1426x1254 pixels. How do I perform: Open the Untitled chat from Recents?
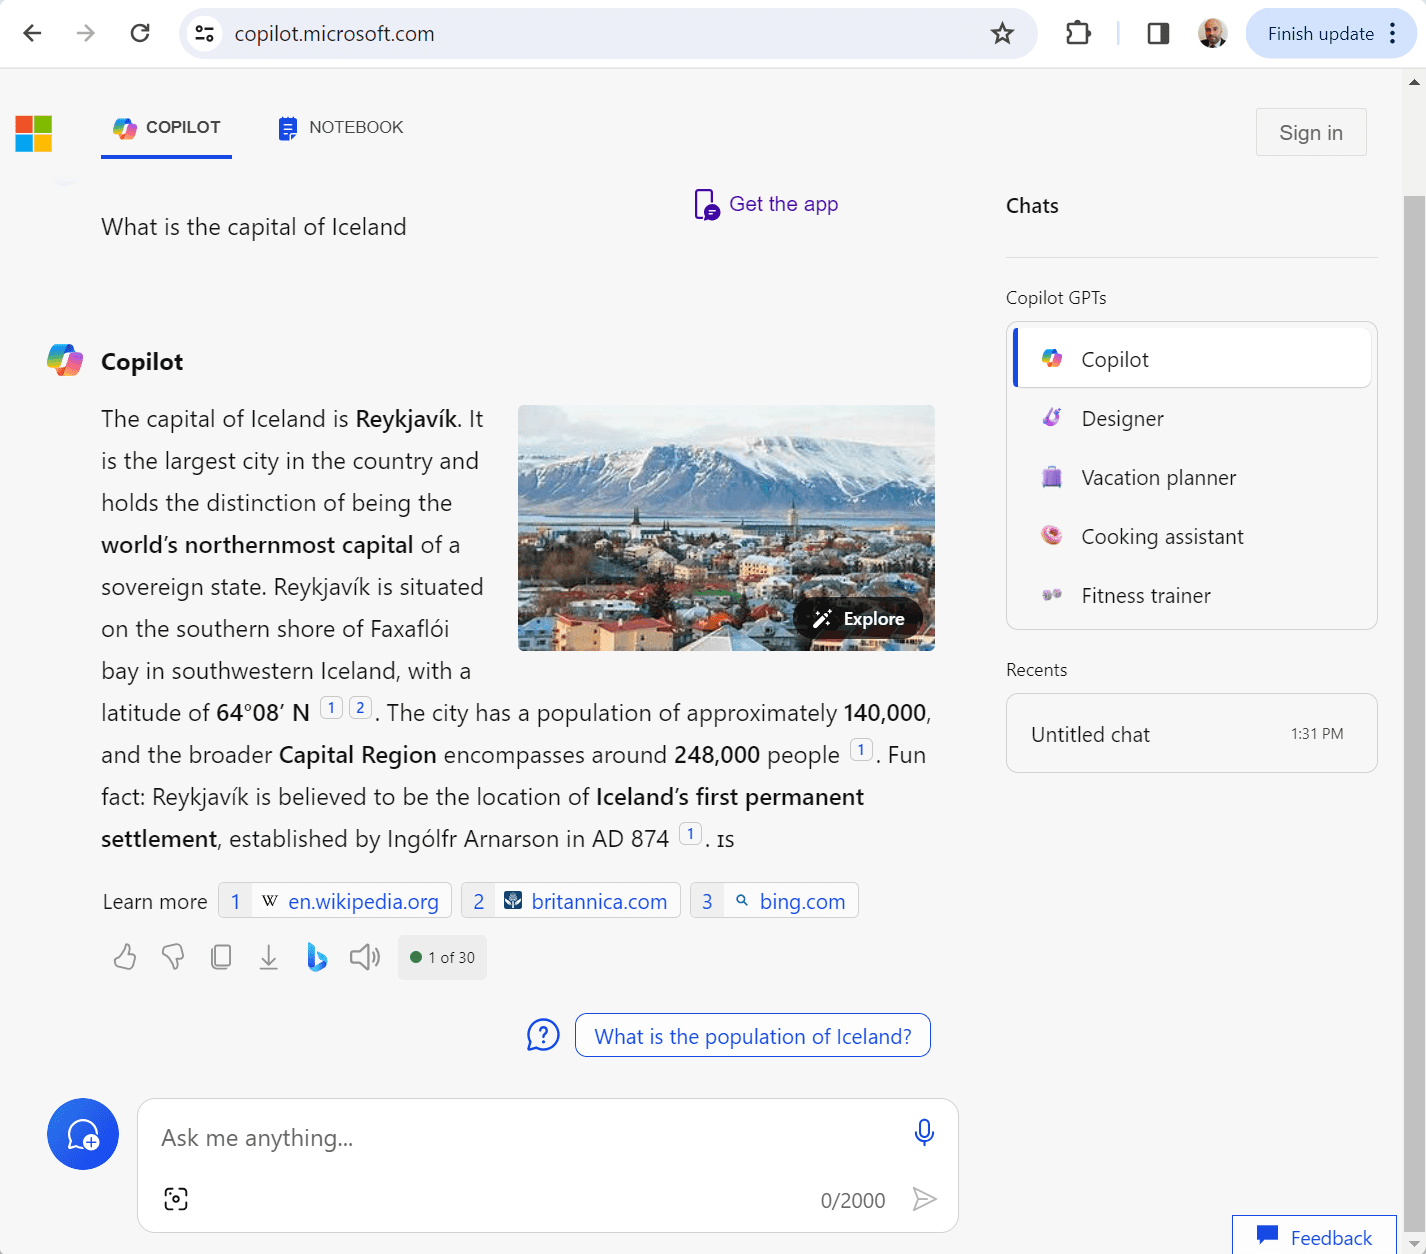[1192, 733]
